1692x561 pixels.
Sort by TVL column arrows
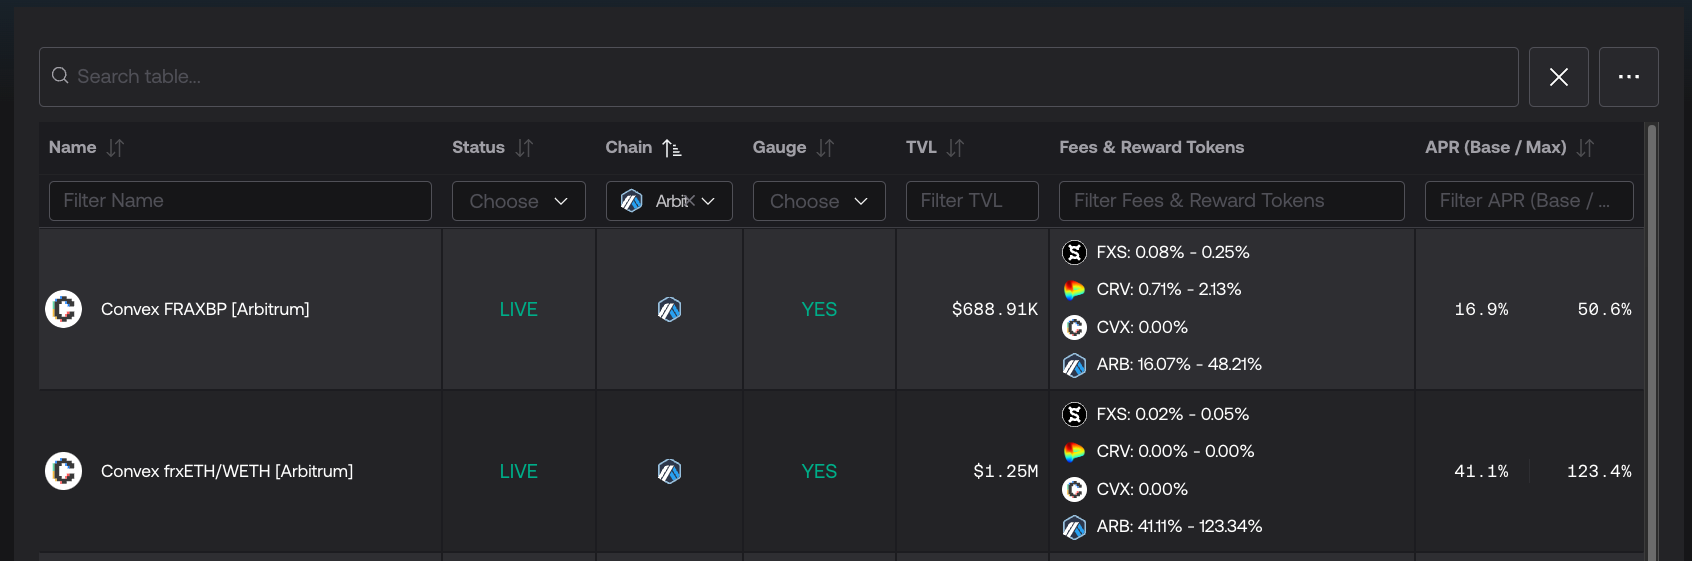click(955, 148)
